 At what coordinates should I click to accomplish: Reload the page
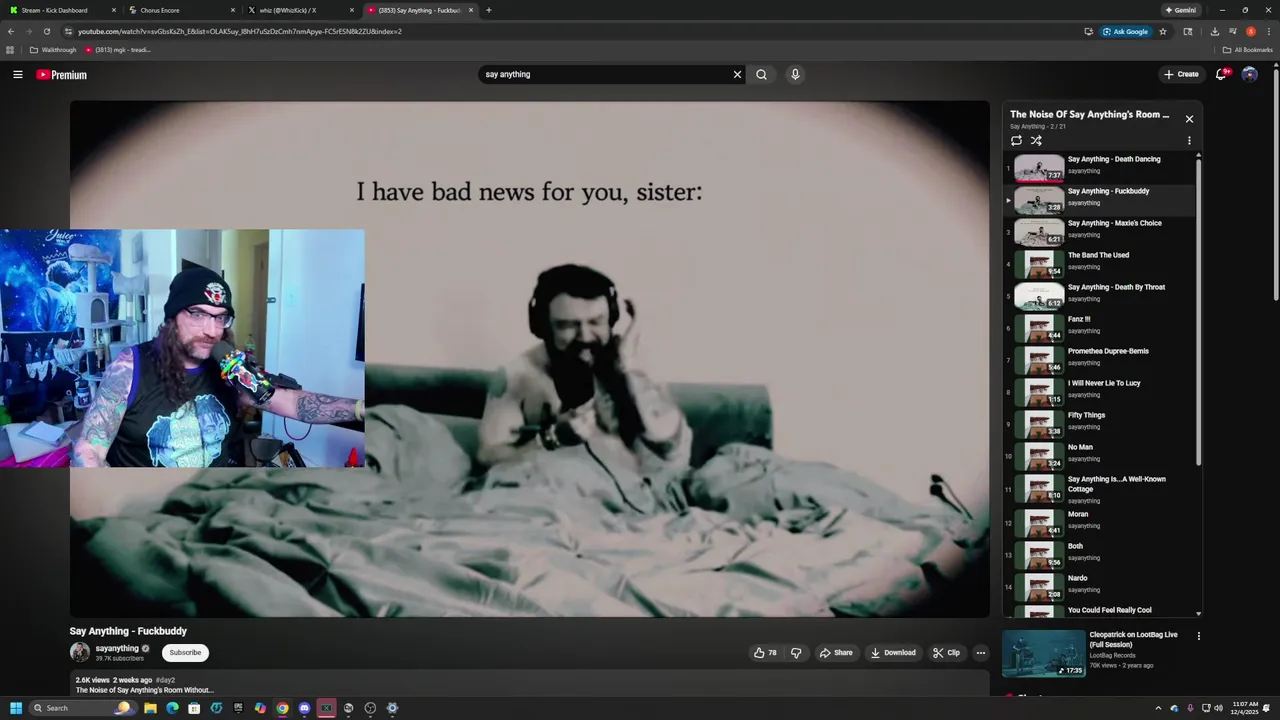click(x=46, y=31)
